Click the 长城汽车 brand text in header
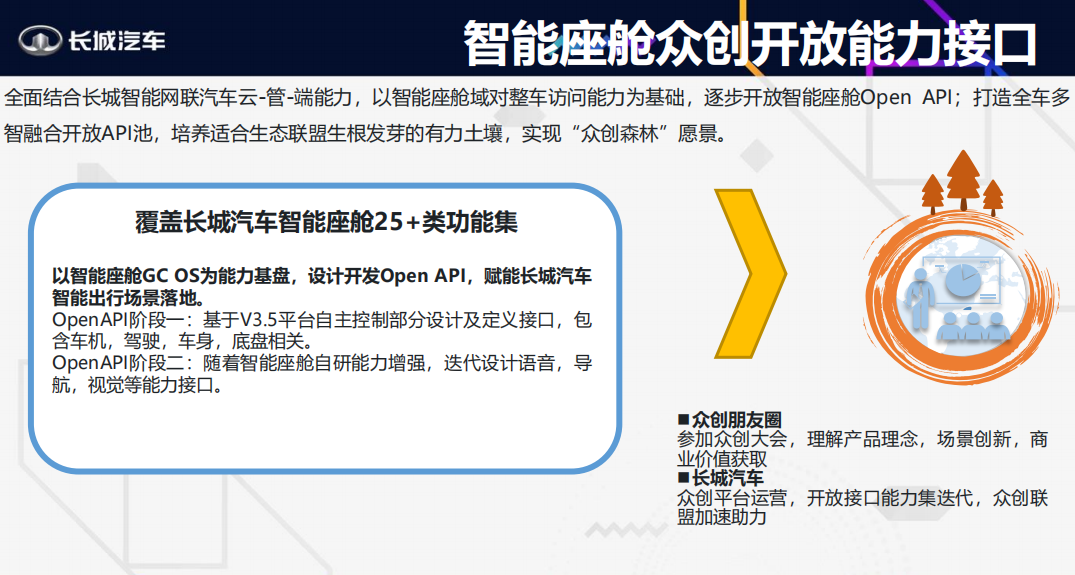 (x=117, y=40)
